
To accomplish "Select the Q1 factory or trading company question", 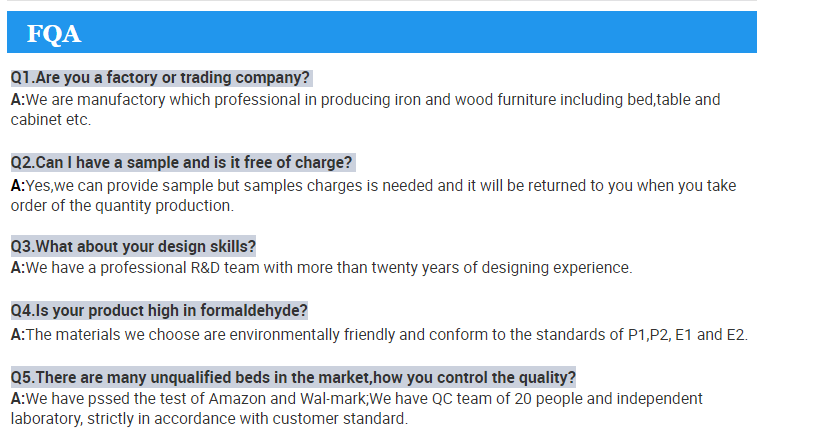I will click(x=160, y=78).
